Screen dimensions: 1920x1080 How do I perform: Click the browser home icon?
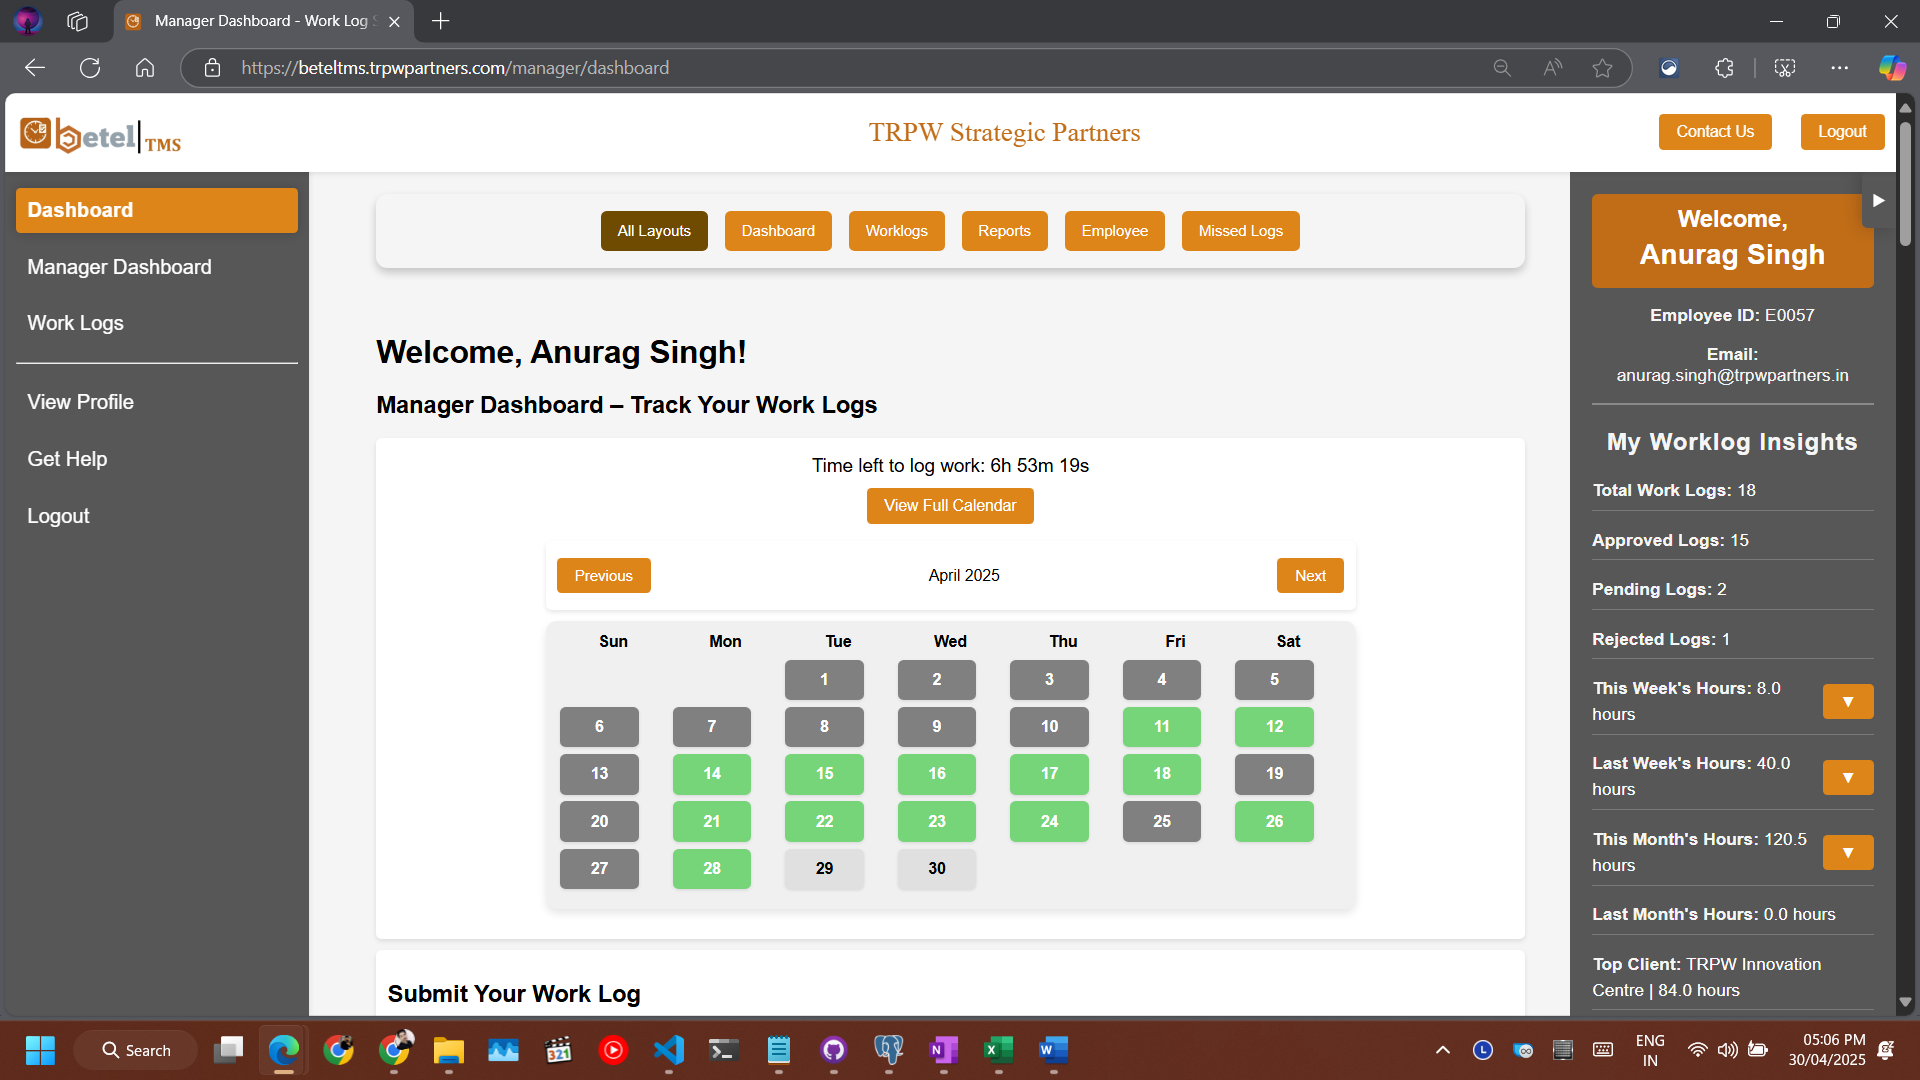coord(145,68)
